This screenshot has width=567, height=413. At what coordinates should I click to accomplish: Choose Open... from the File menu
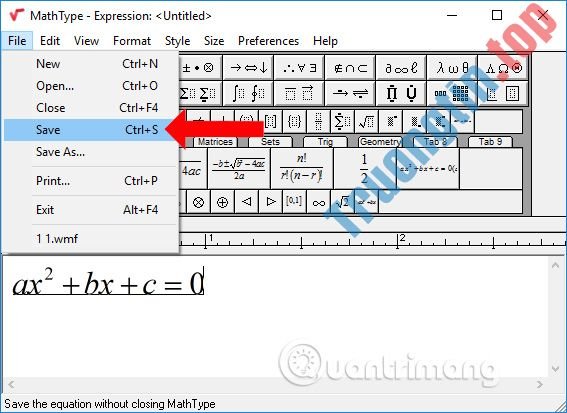pyautogui.click(x=91, y=86)
